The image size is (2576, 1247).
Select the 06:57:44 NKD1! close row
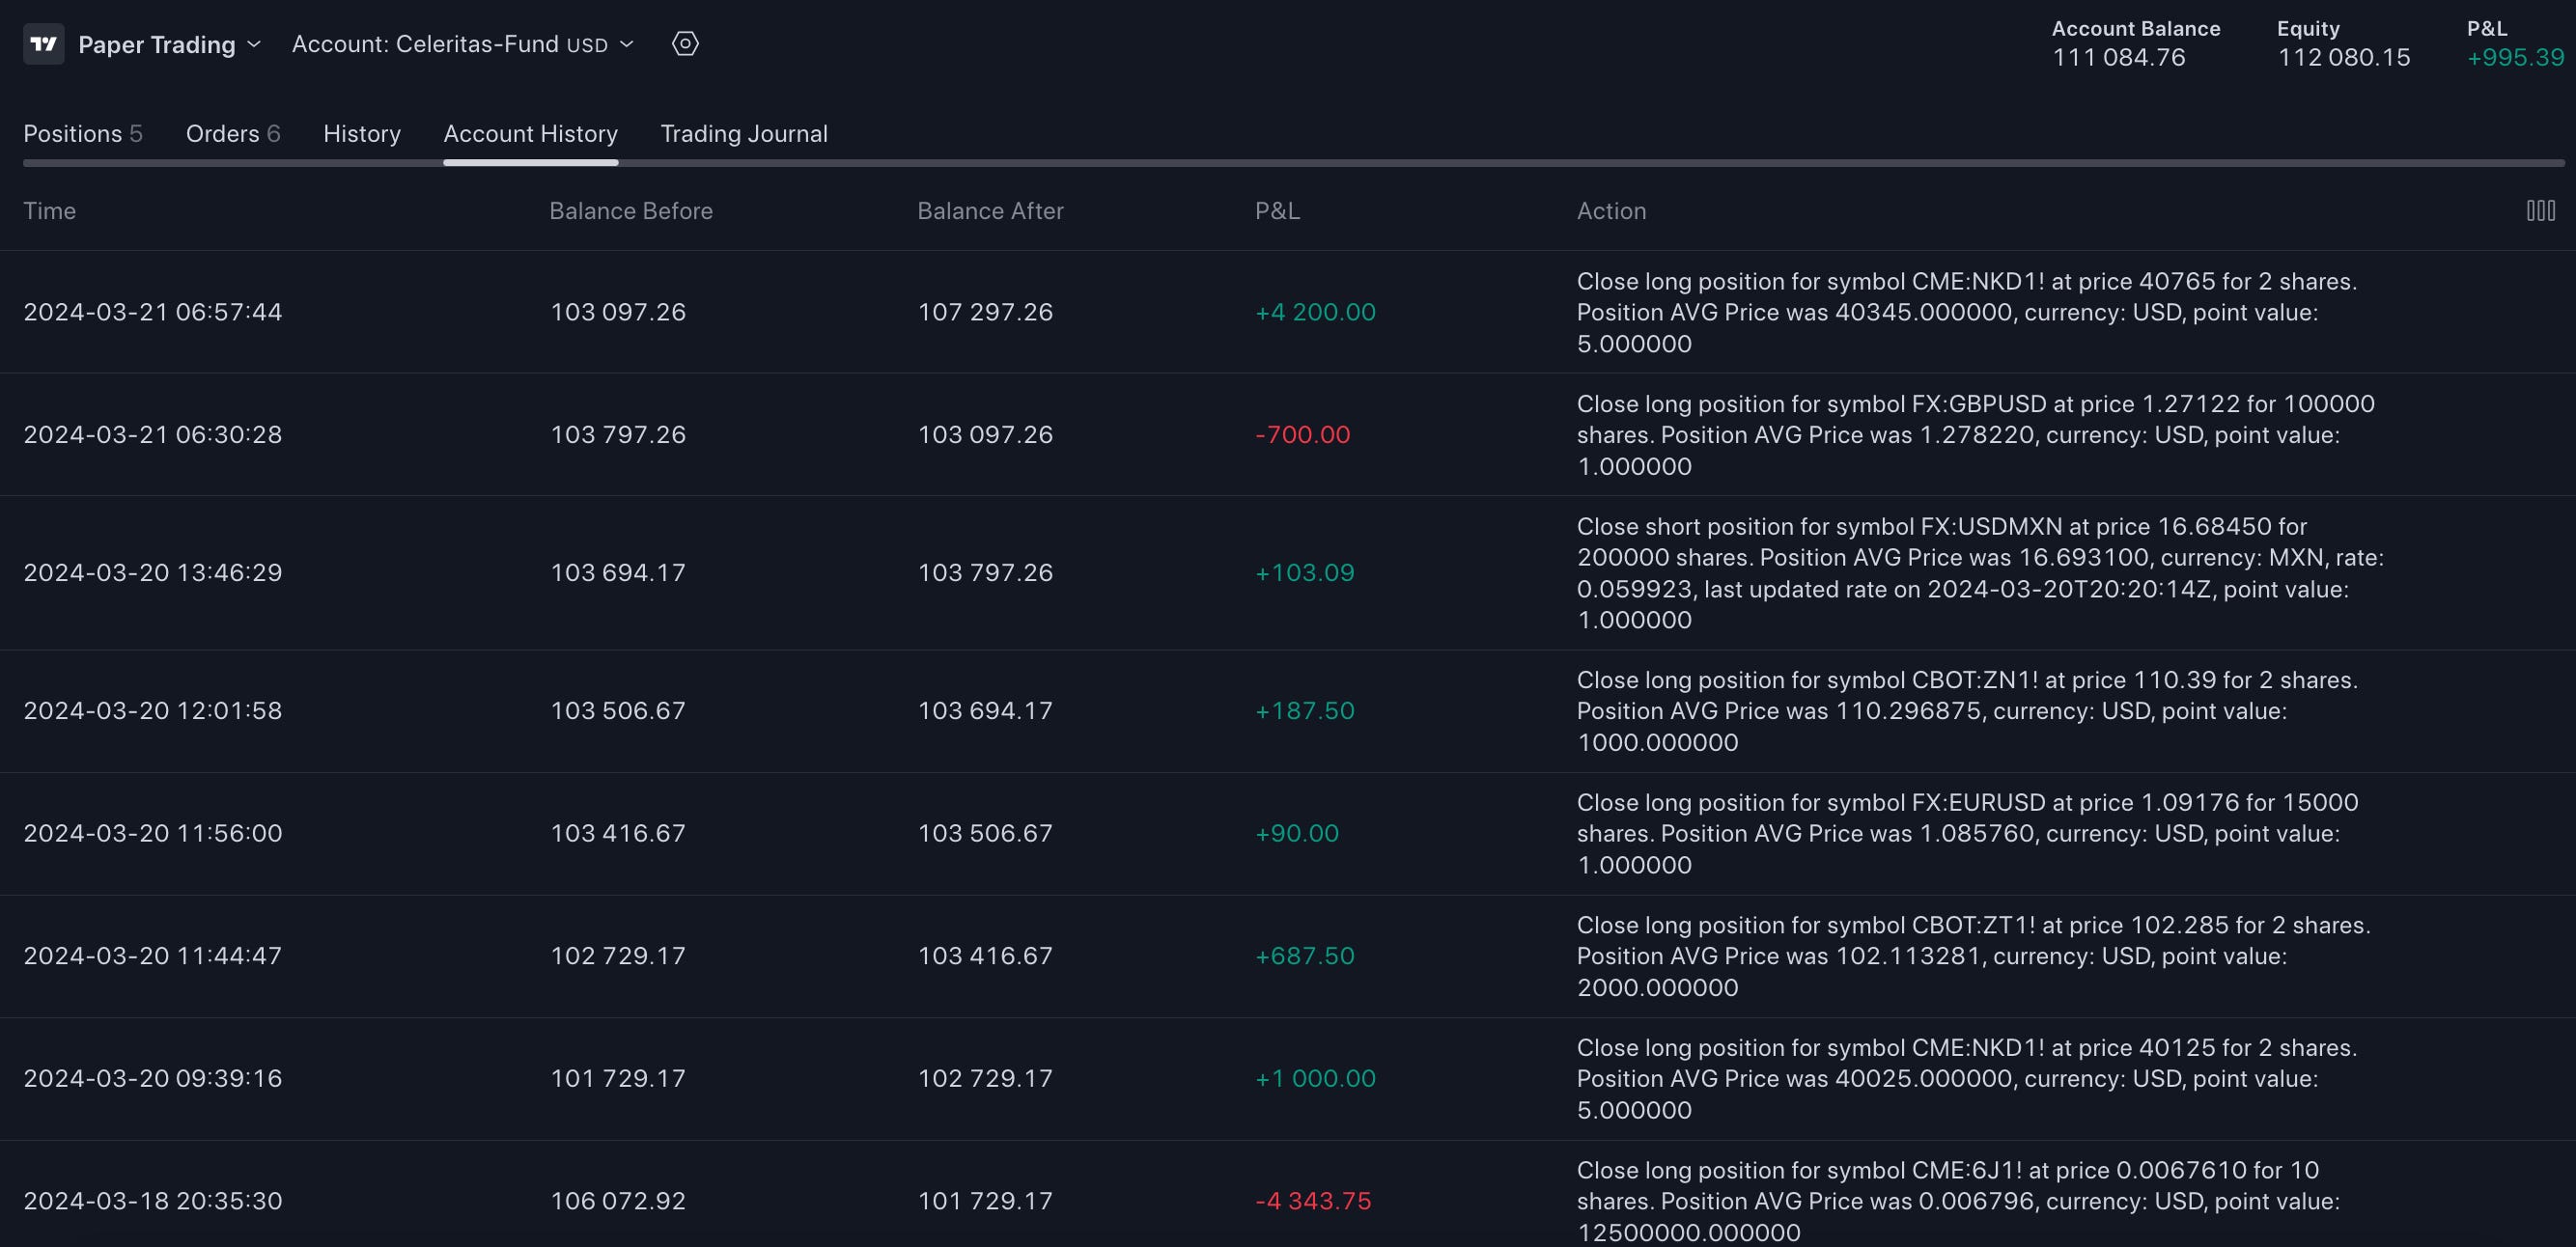pos(153,312)
